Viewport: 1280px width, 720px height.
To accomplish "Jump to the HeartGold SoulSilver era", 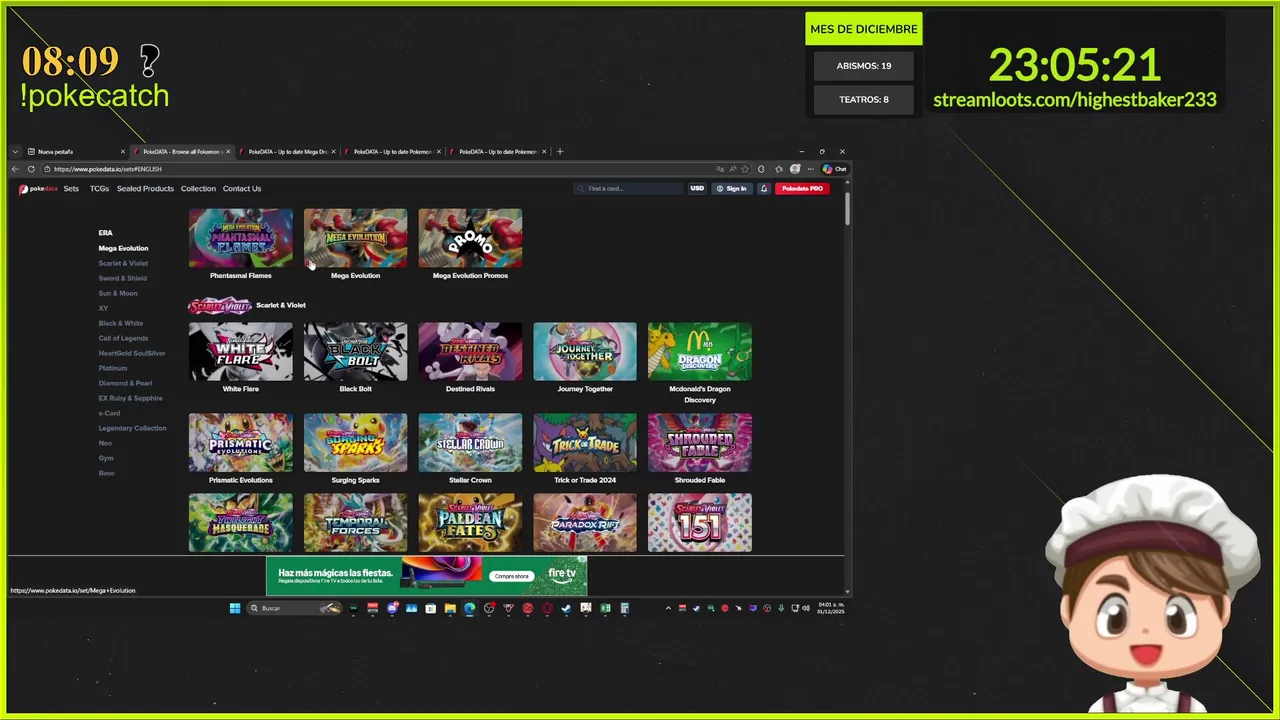I will 132,353.
